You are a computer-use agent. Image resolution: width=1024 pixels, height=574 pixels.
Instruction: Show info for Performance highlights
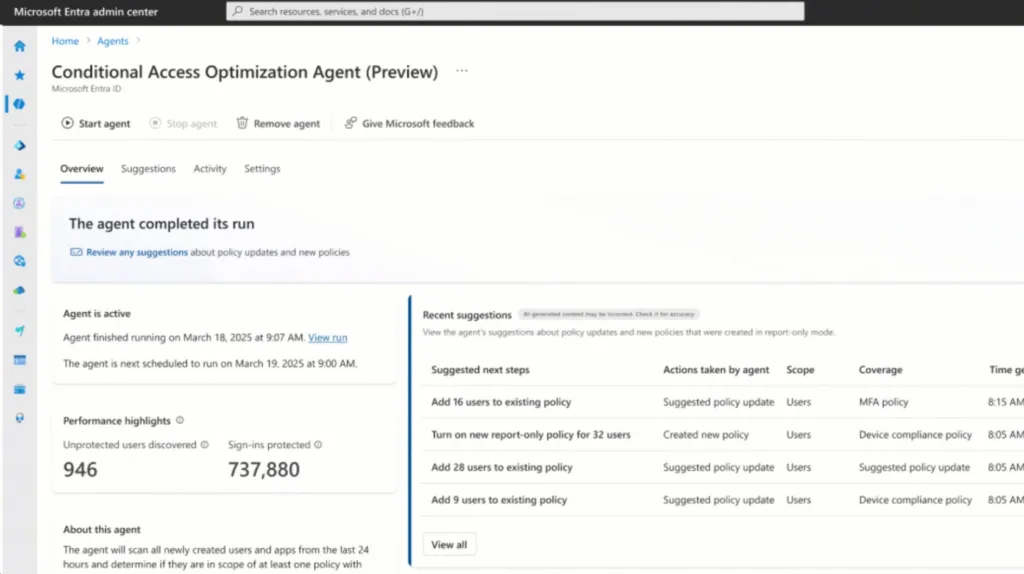pyautogui.click(x=180, y=420)
